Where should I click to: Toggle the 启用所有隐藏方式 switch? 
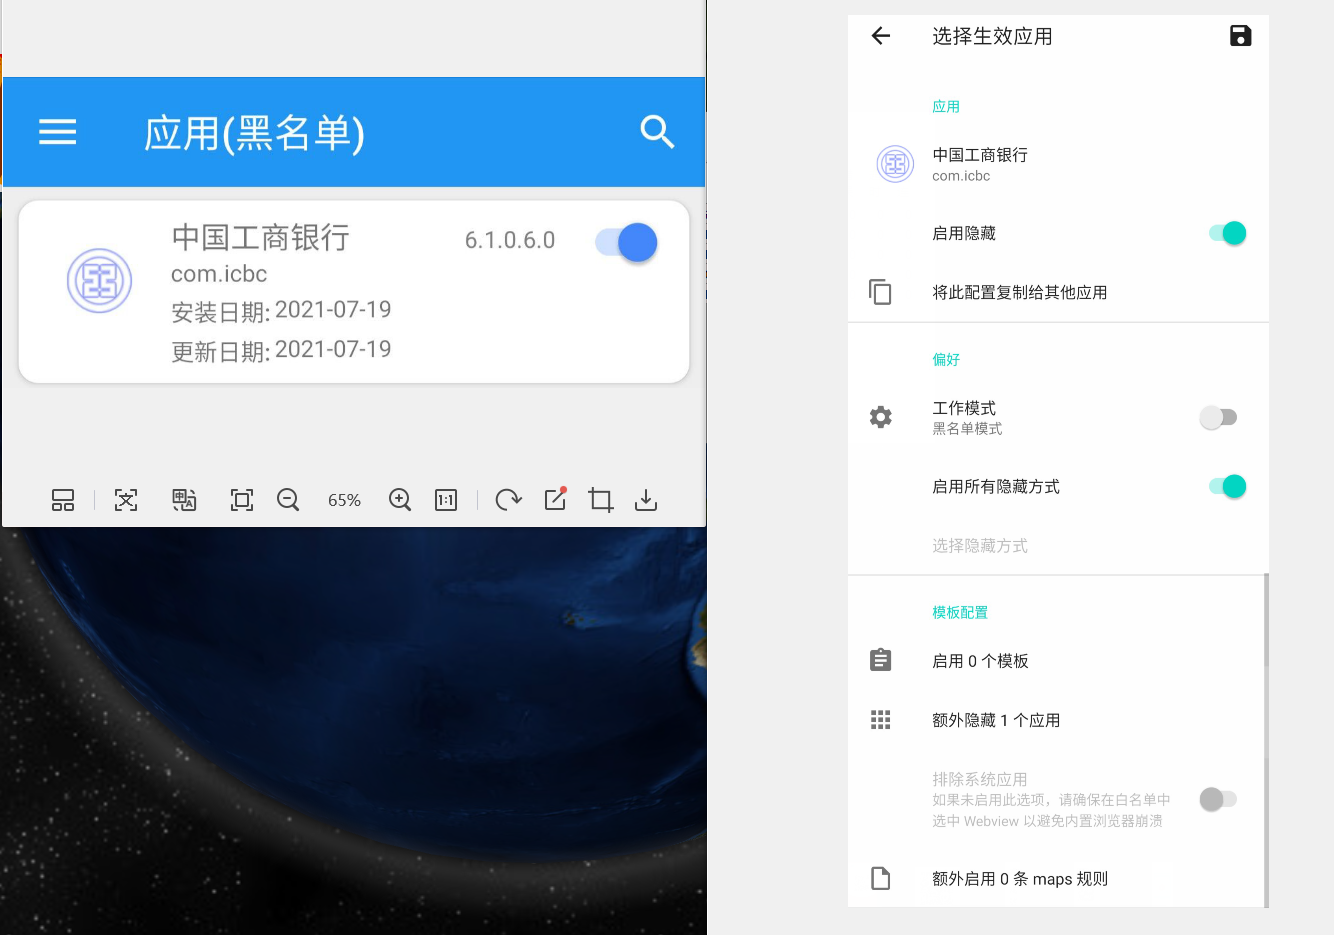(1227, 486)
